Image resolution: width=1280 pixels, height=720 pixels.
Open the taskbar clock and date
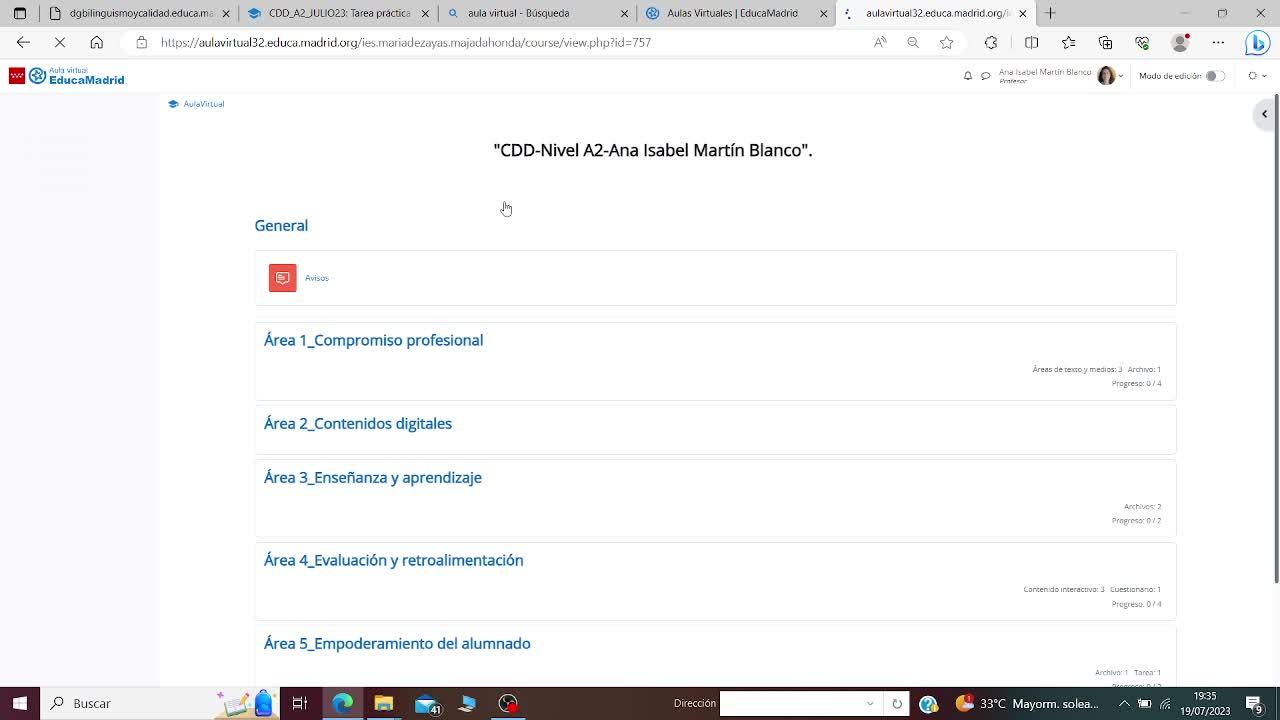[1204, 703]
